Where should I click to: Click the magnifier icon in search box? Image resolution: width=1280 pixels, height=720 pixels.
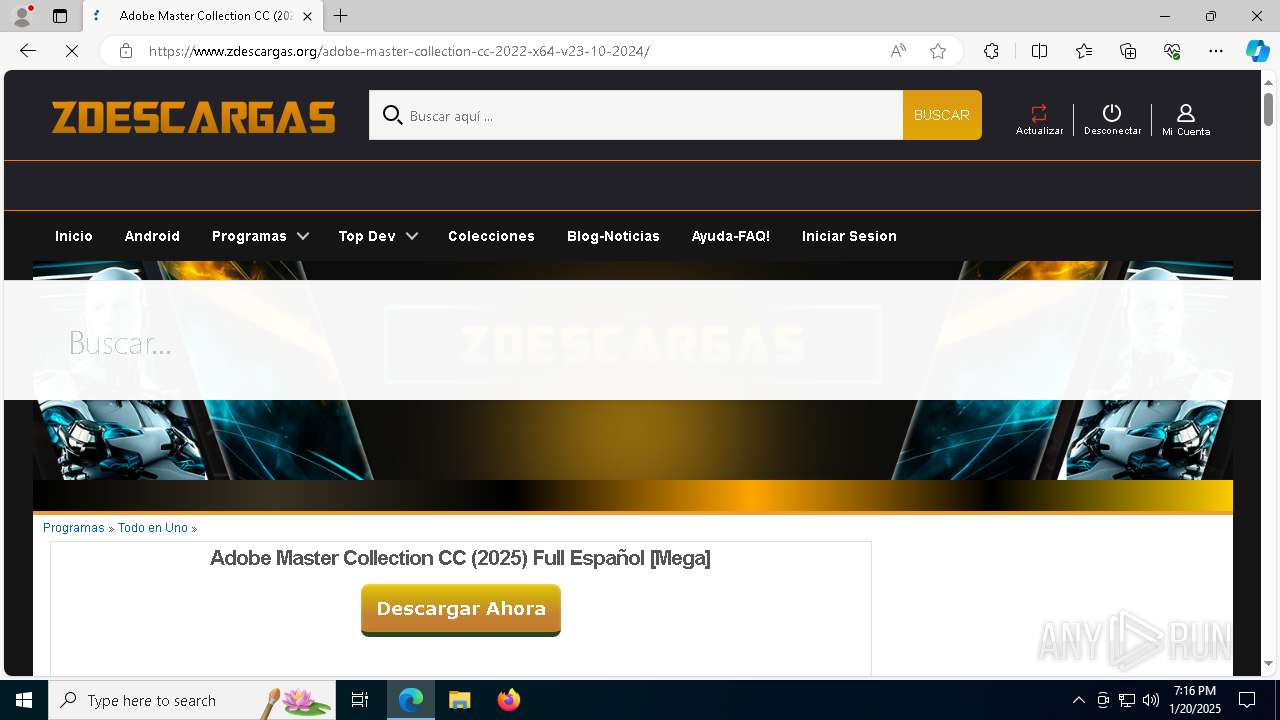point(392,116)
